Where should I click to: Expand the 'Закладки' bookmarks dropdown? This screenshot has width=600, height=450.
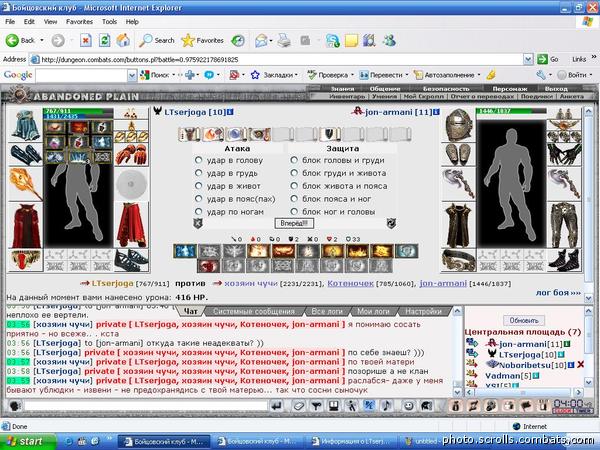point(296,75)
